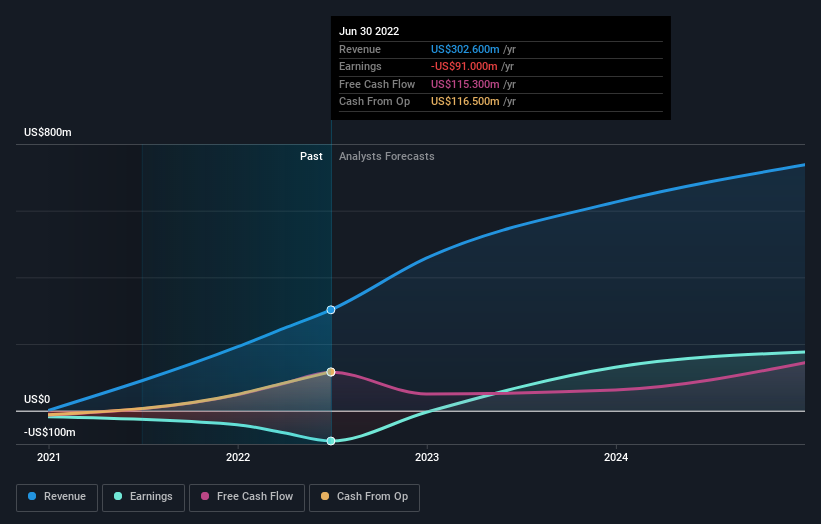Click the teal Earnings data point marker
Screen dimensions: 821x524
pos(331,441)
